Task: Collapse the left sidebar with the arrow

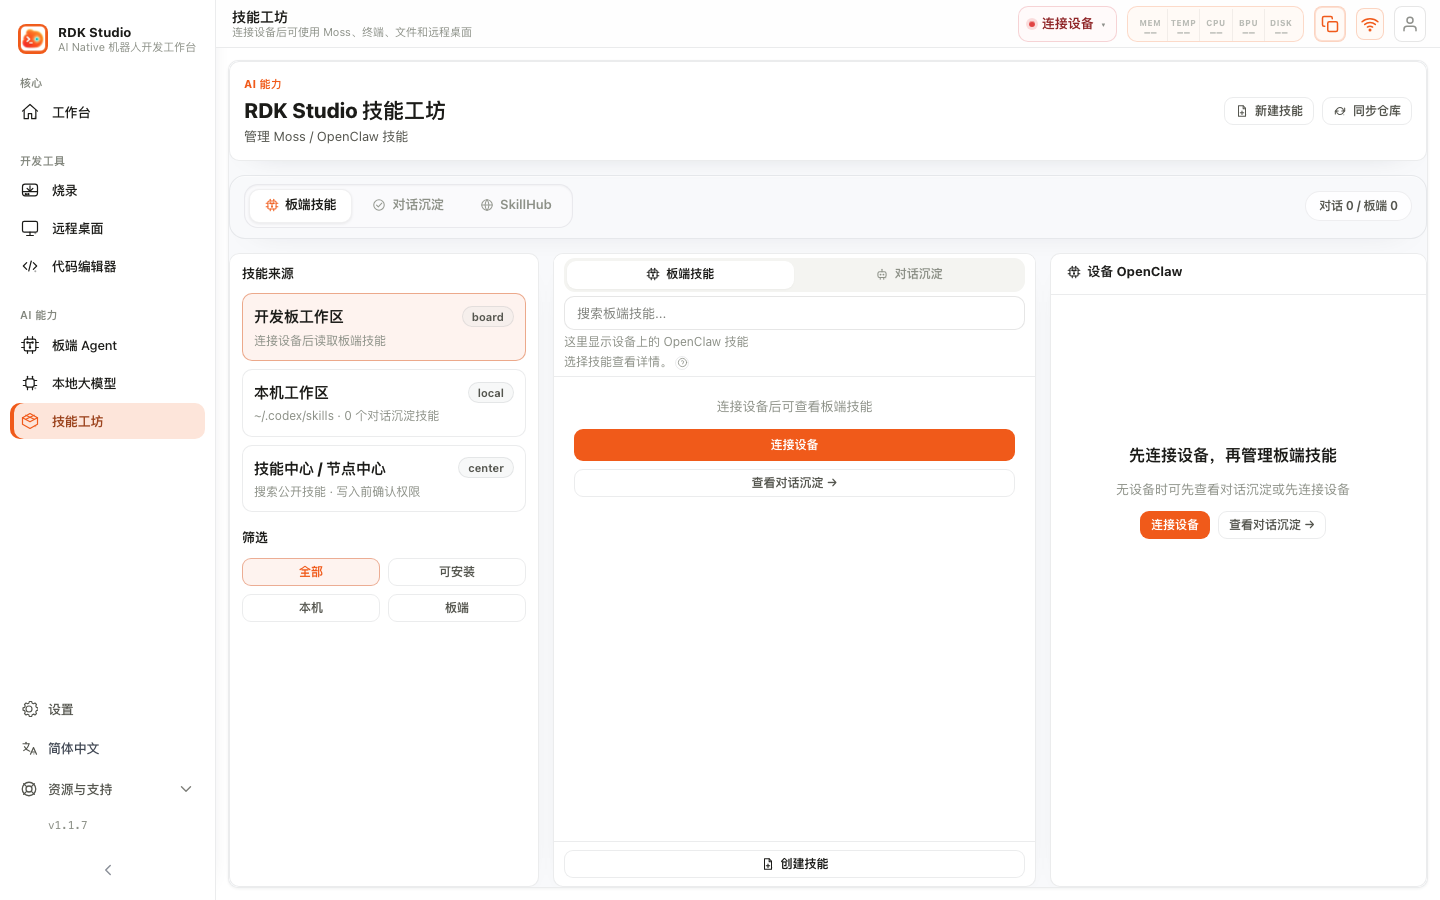Action: point(108,870)
